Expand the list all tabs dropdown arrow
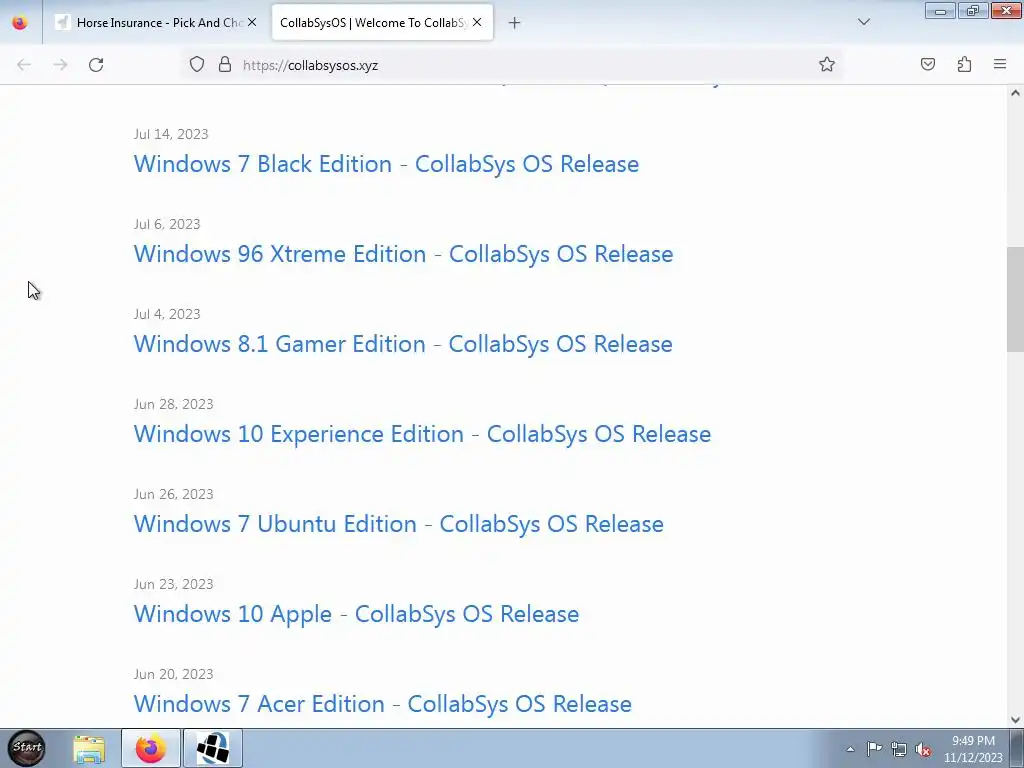 point(864,22)
